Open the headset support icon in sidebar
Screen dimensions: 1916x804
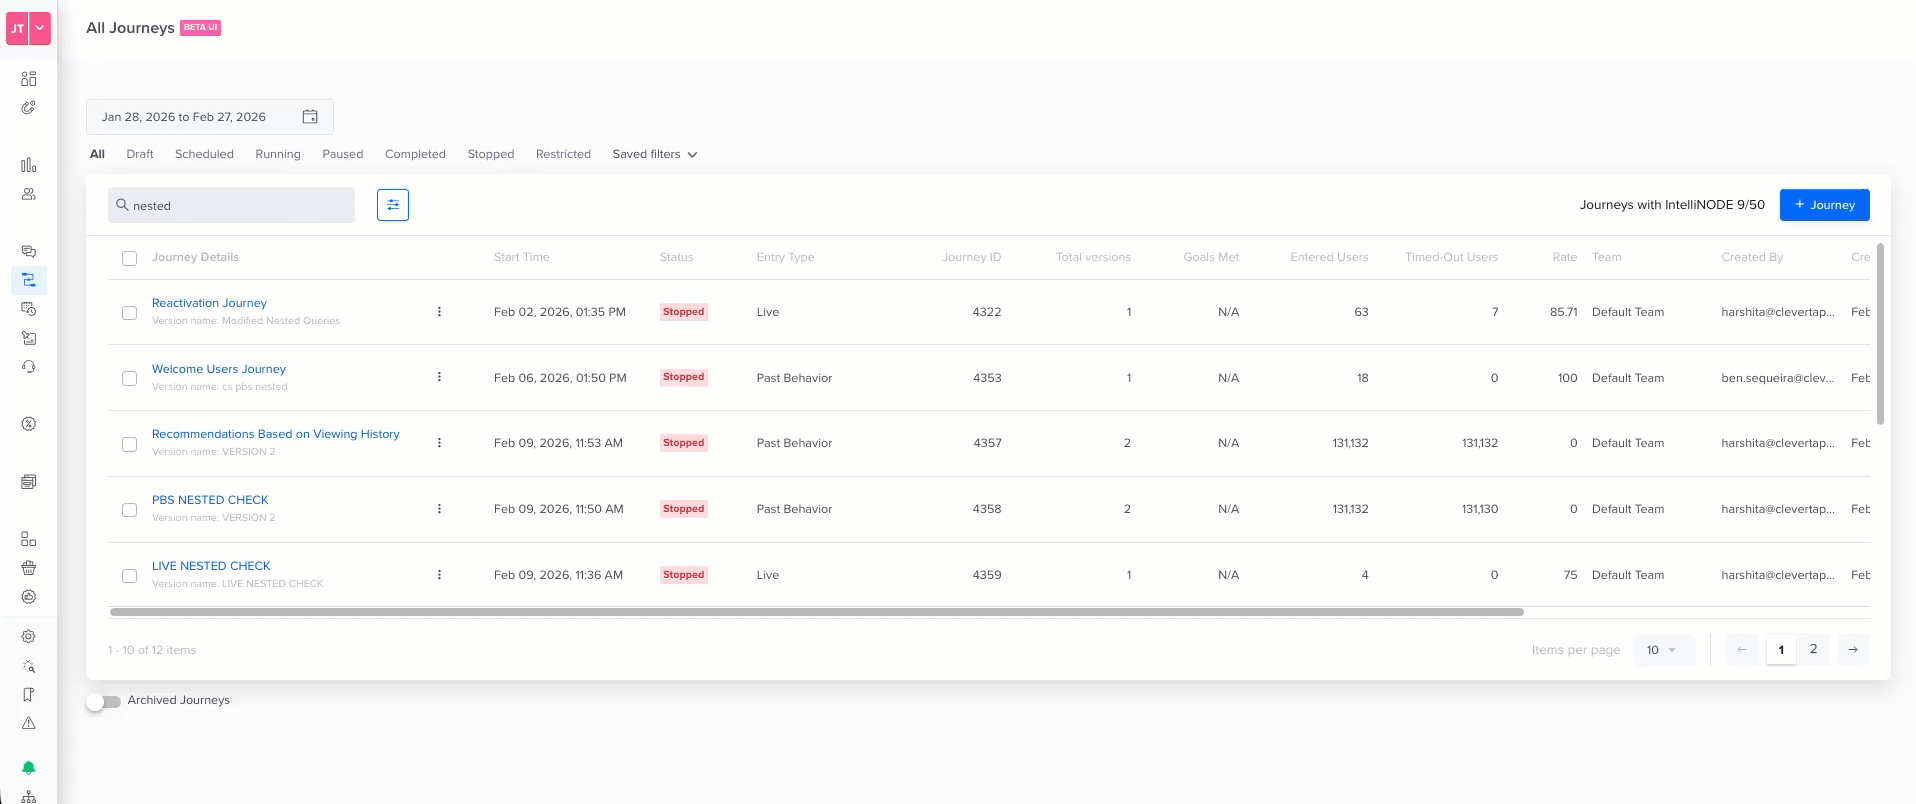29,367
